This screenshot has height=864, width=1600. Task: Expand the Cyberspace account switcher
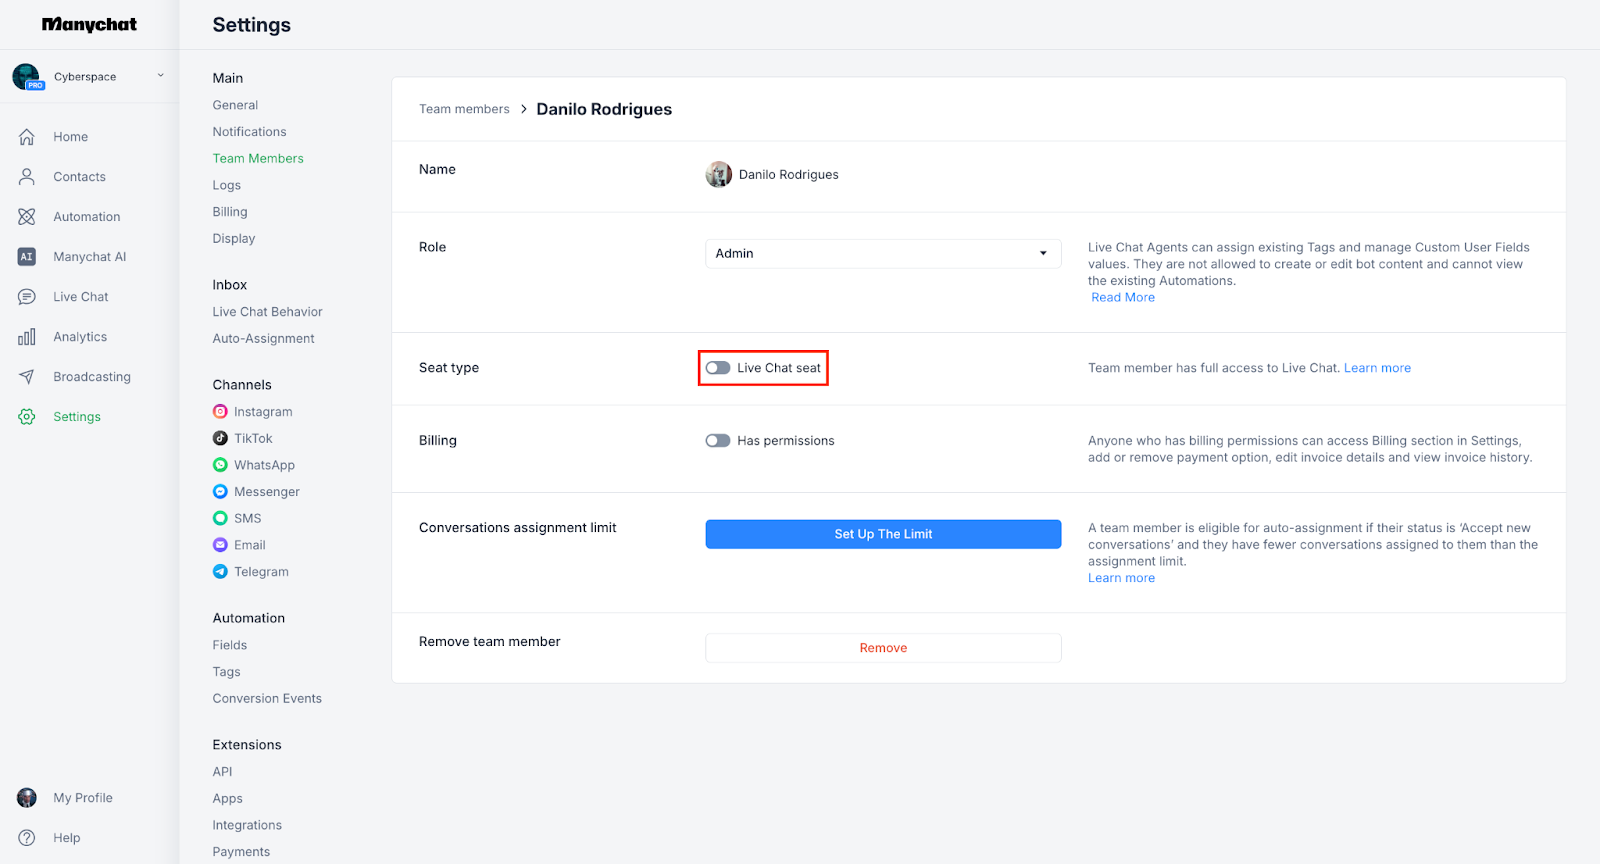point(160,76)
